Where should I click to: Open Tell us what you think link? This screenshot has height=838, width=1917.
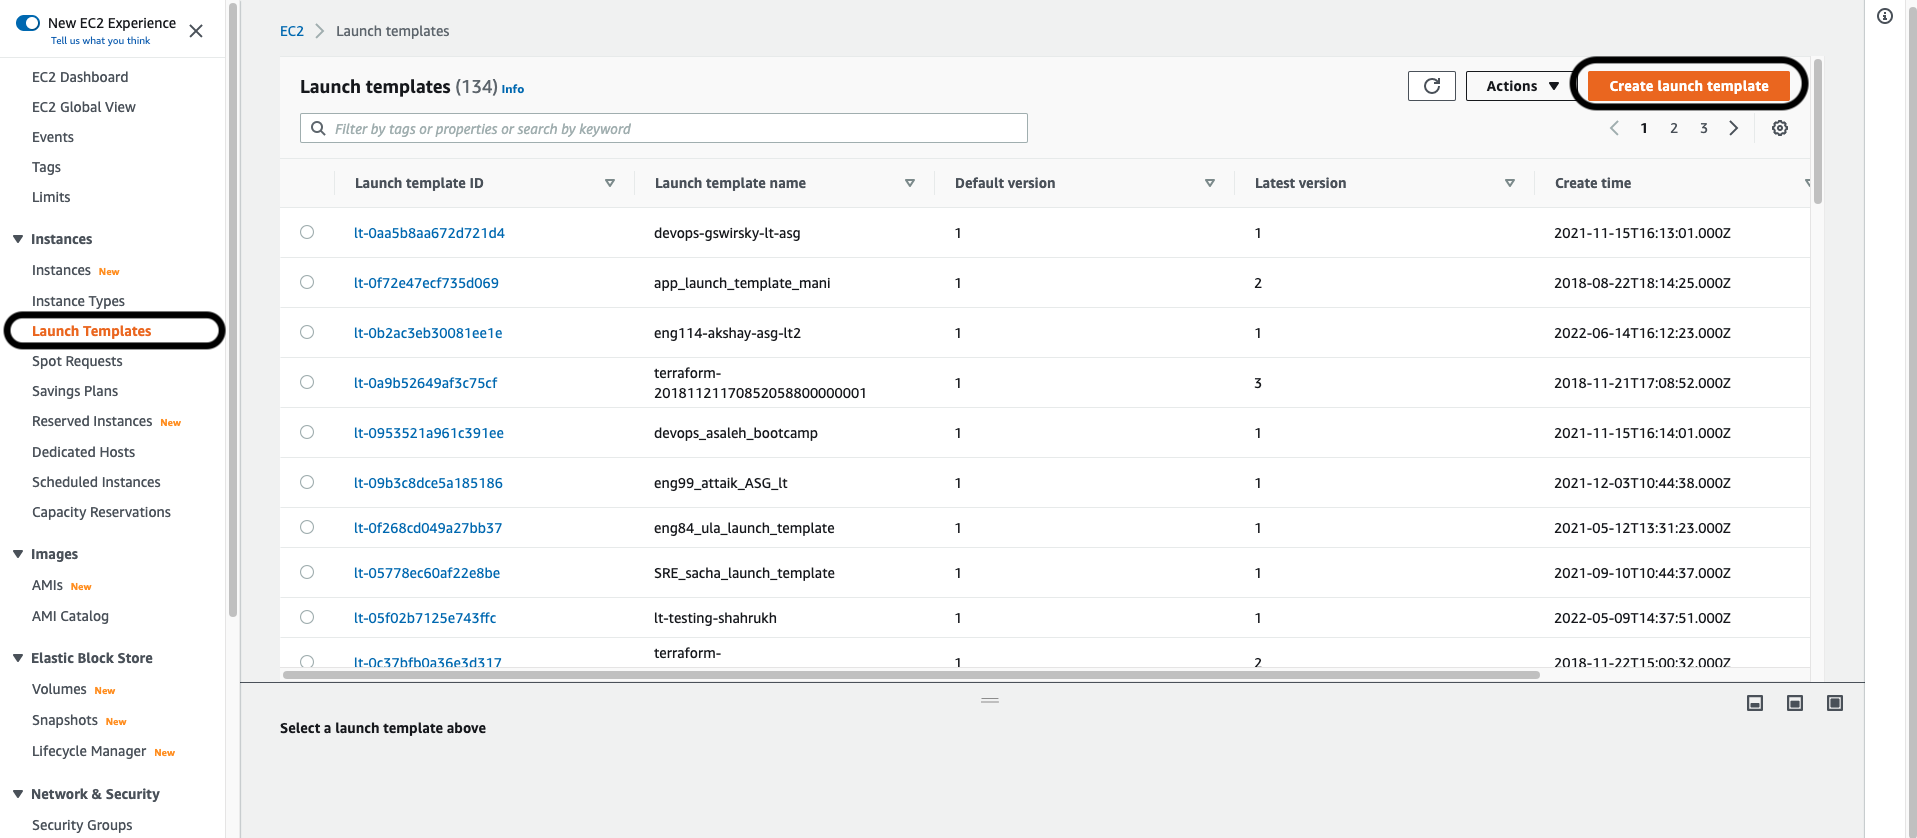point(100,41)
